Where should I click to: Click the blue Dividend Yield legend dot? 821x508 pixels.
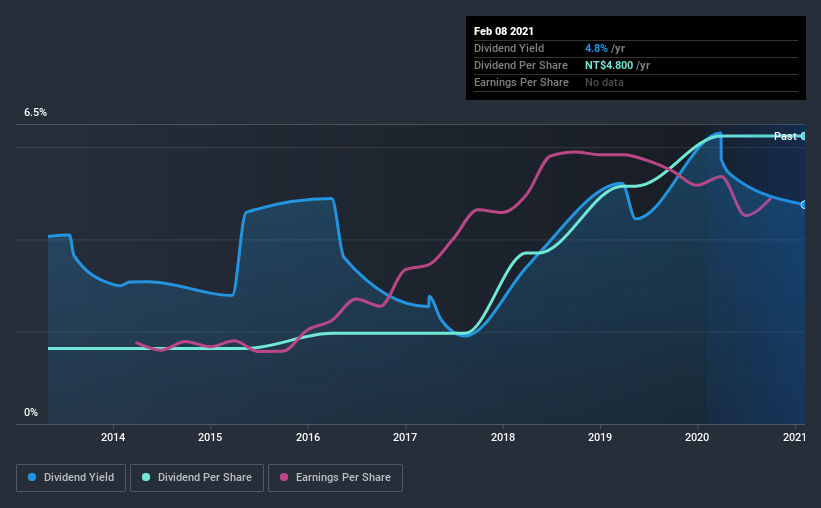(32, 477)
